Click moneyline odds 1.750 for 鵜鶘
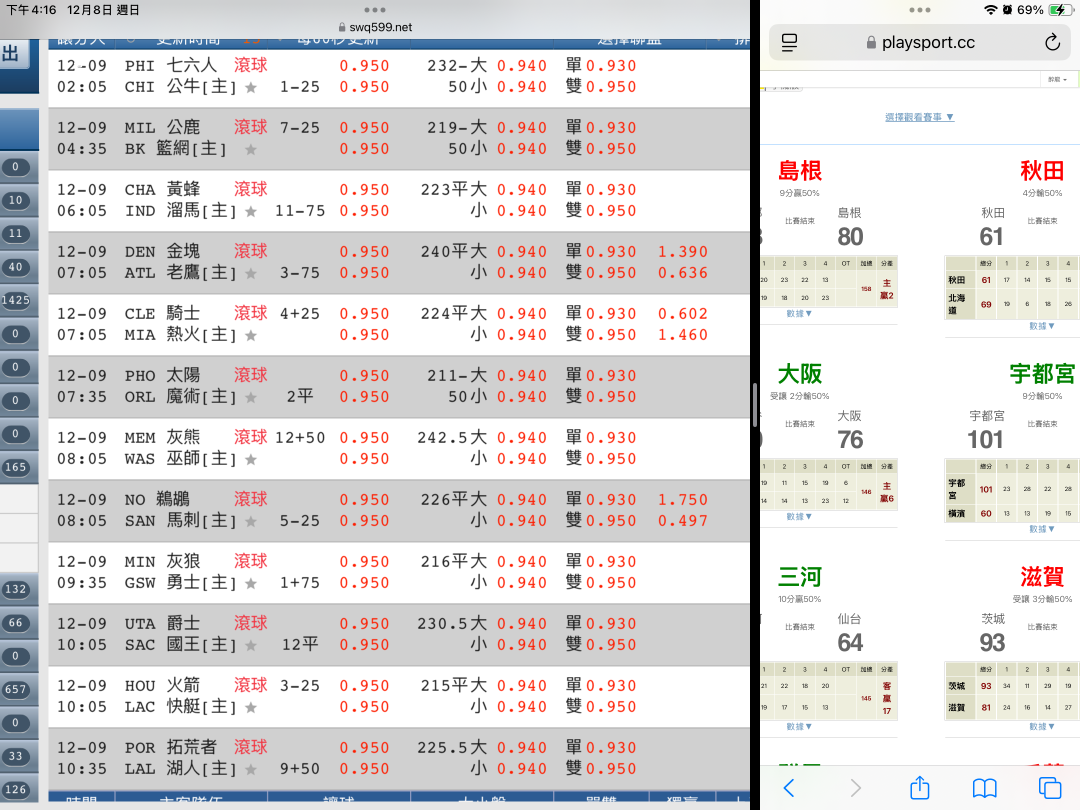1080x810 pixels. click(683, 500)
